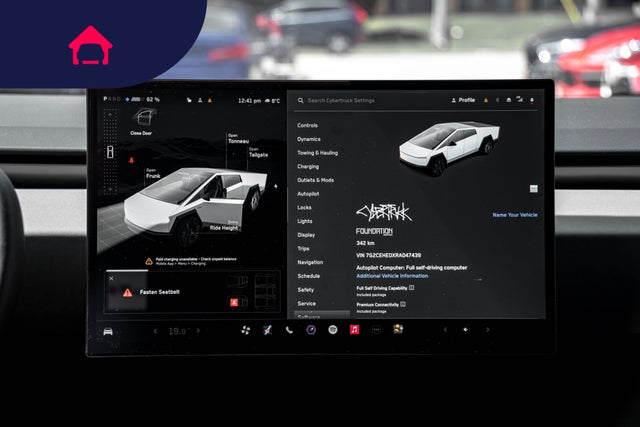Viewport: 640px width, 427px height.
Task: Open the purple camera app in dock
Action: (x=311, y=329)
